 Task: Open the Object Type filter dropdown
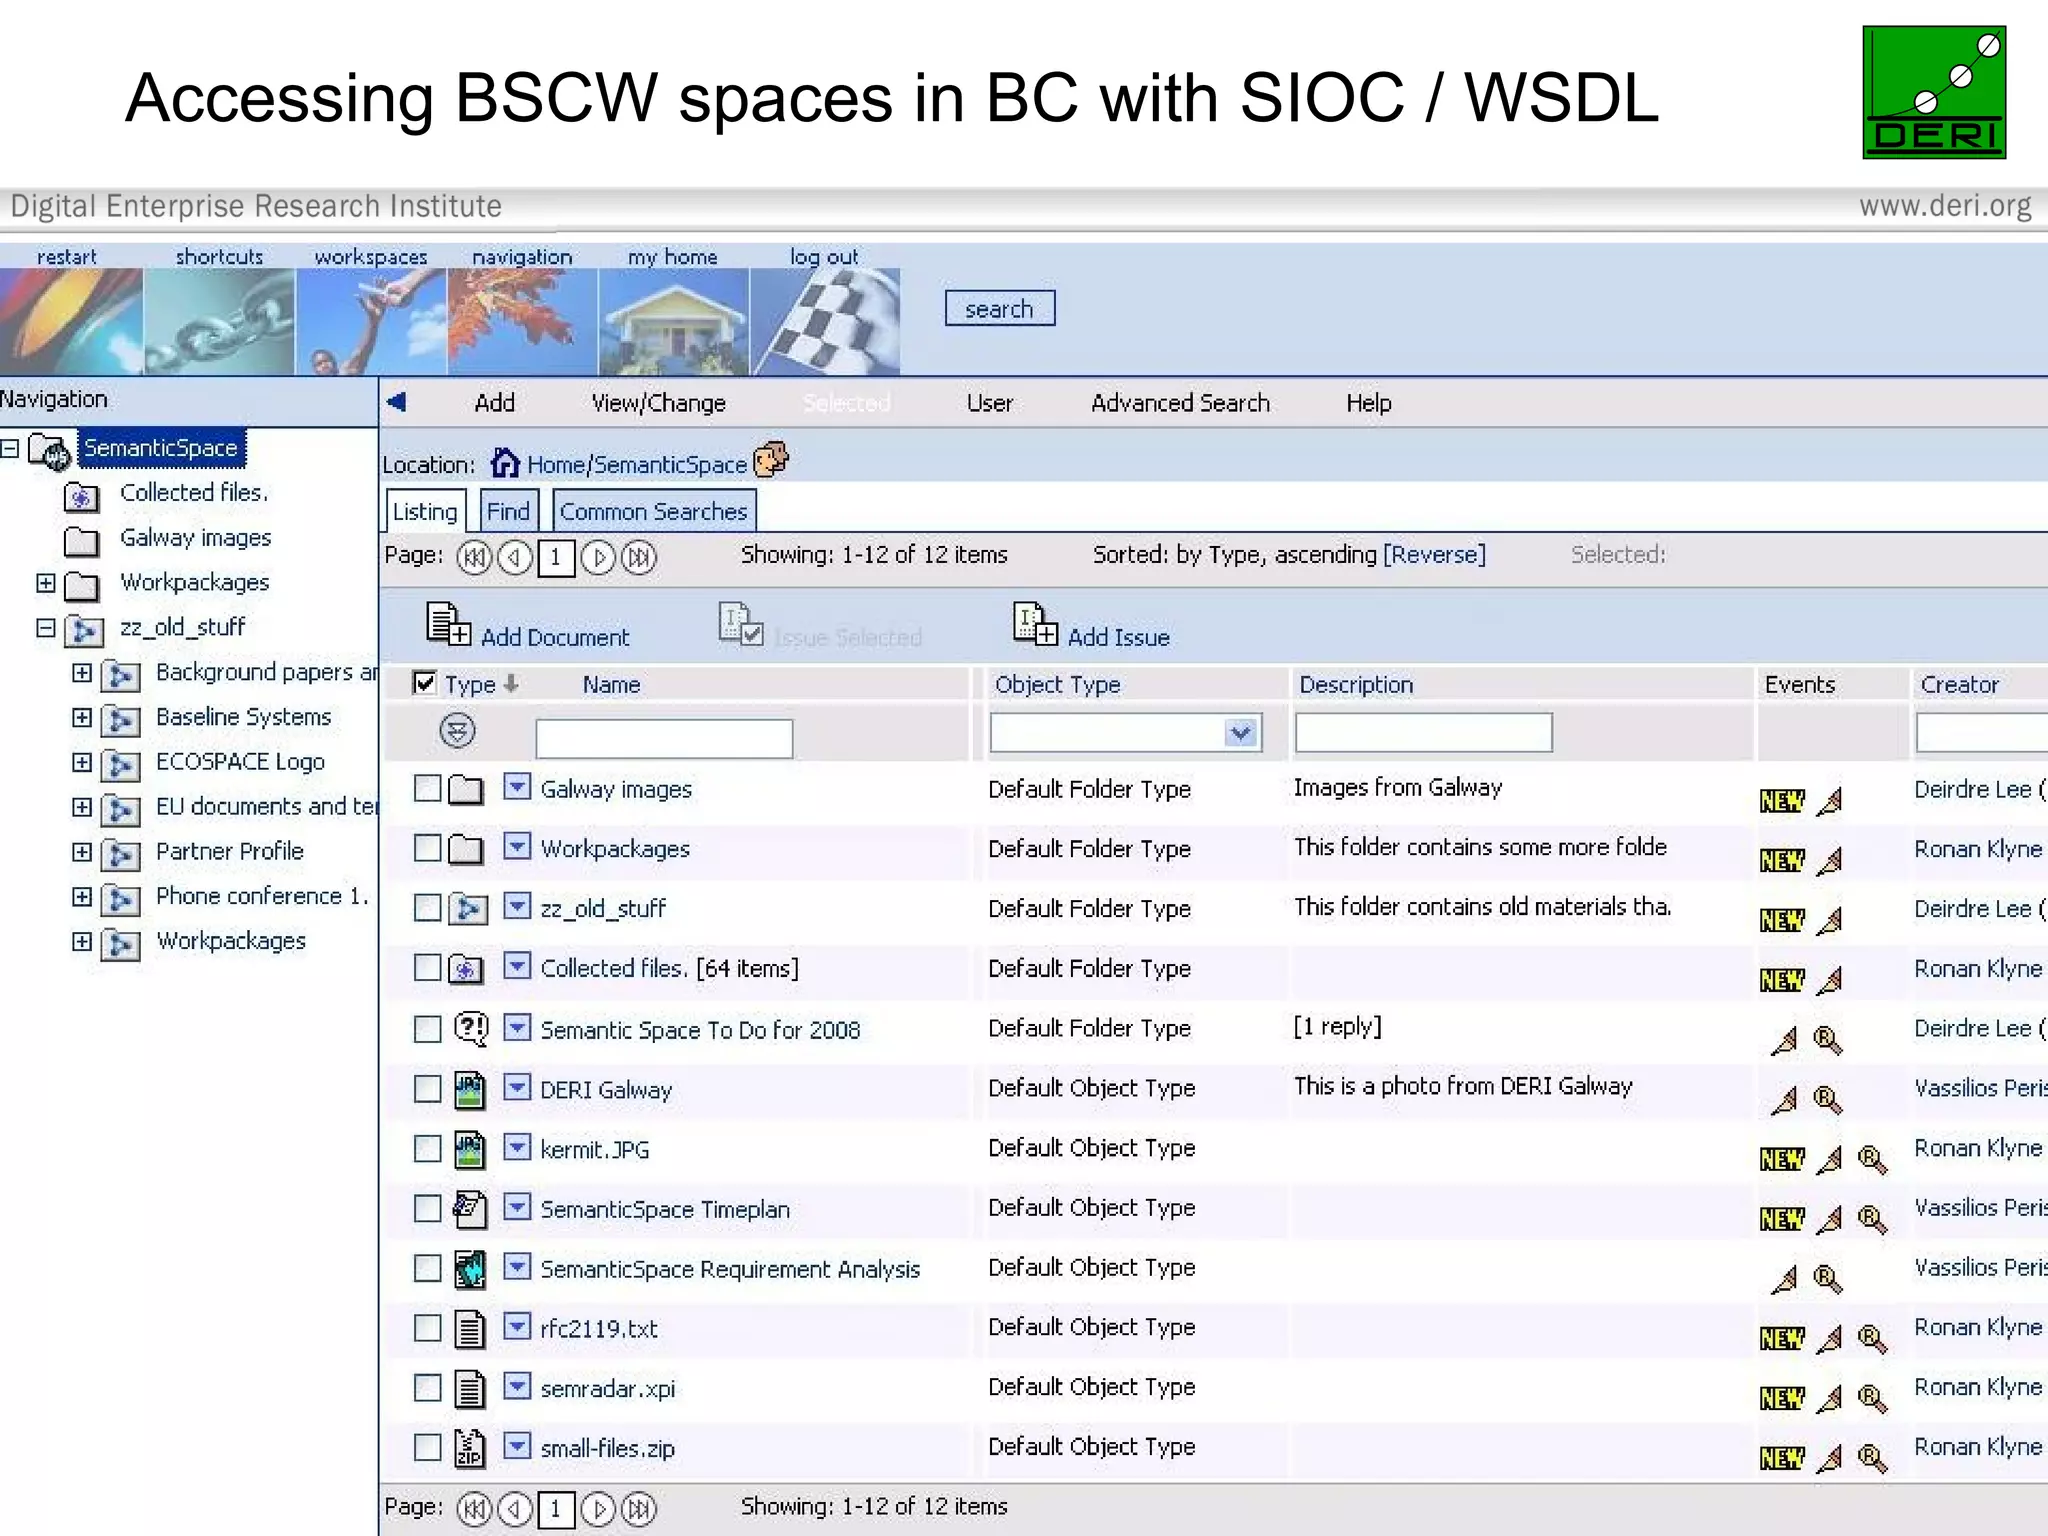coord(1240,733)
